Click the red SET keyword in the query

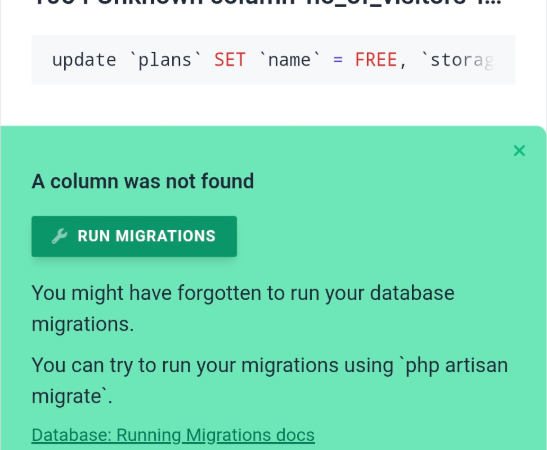[x=230, y=60]
